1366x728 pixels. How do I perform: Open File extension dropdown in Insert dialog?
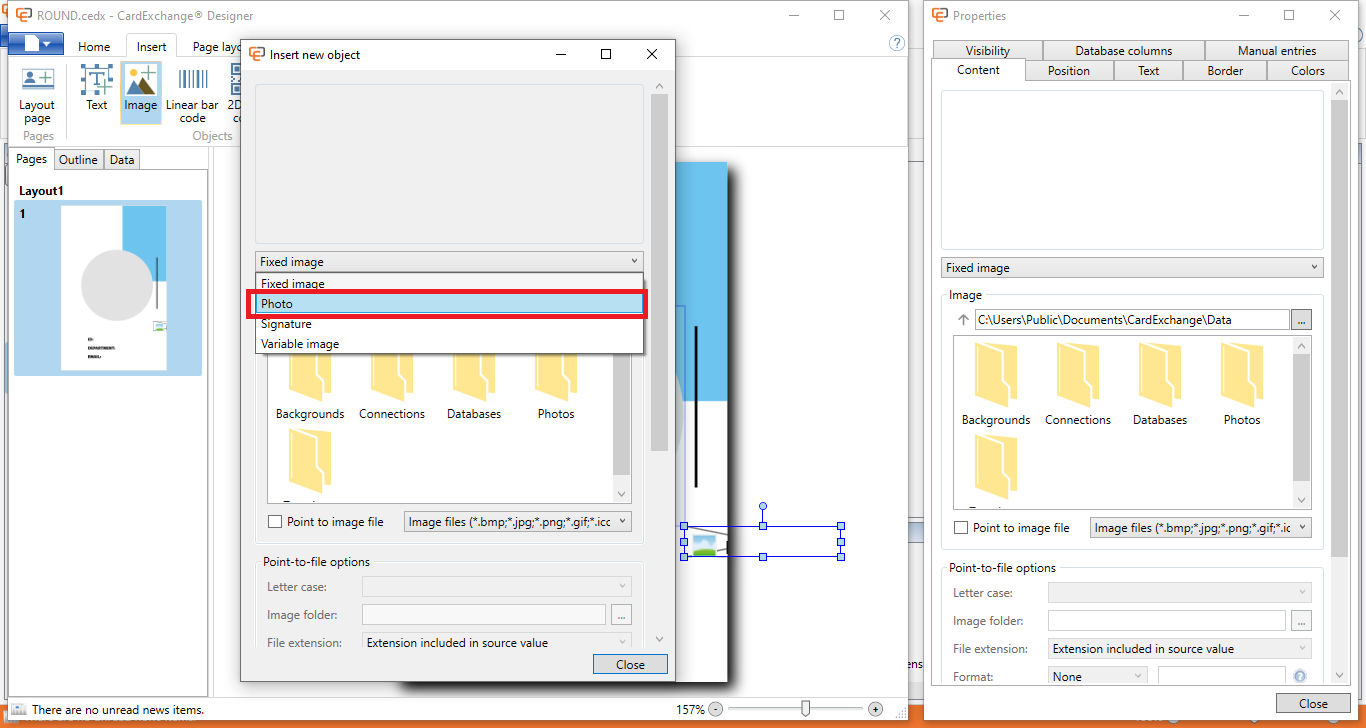pos(497,643)
